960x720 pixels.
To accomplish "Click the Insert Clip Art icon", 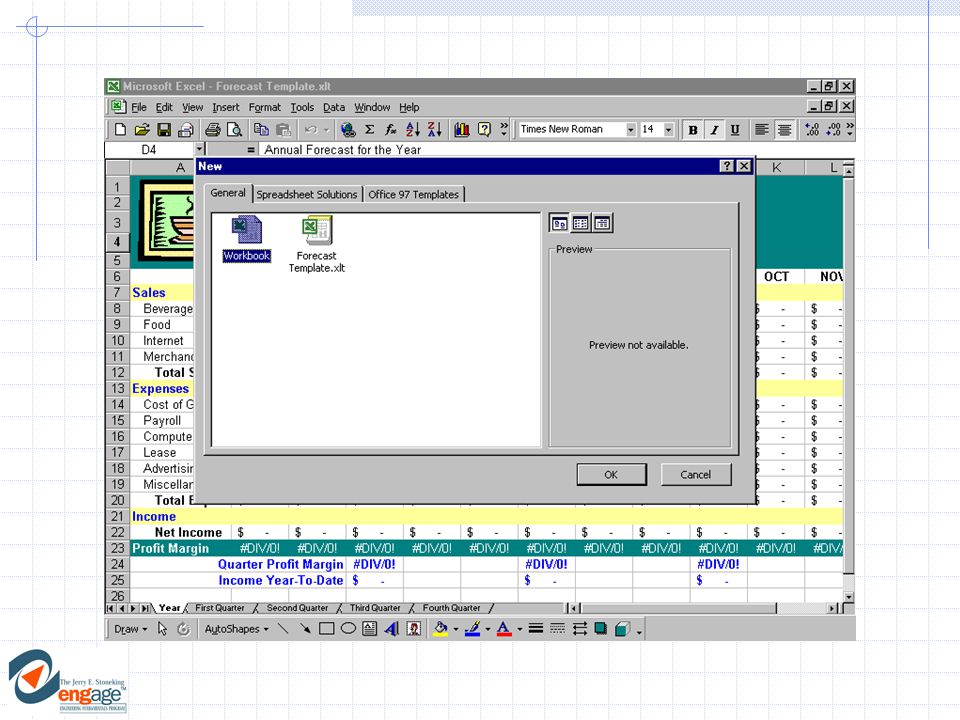I will coord(414,629).
